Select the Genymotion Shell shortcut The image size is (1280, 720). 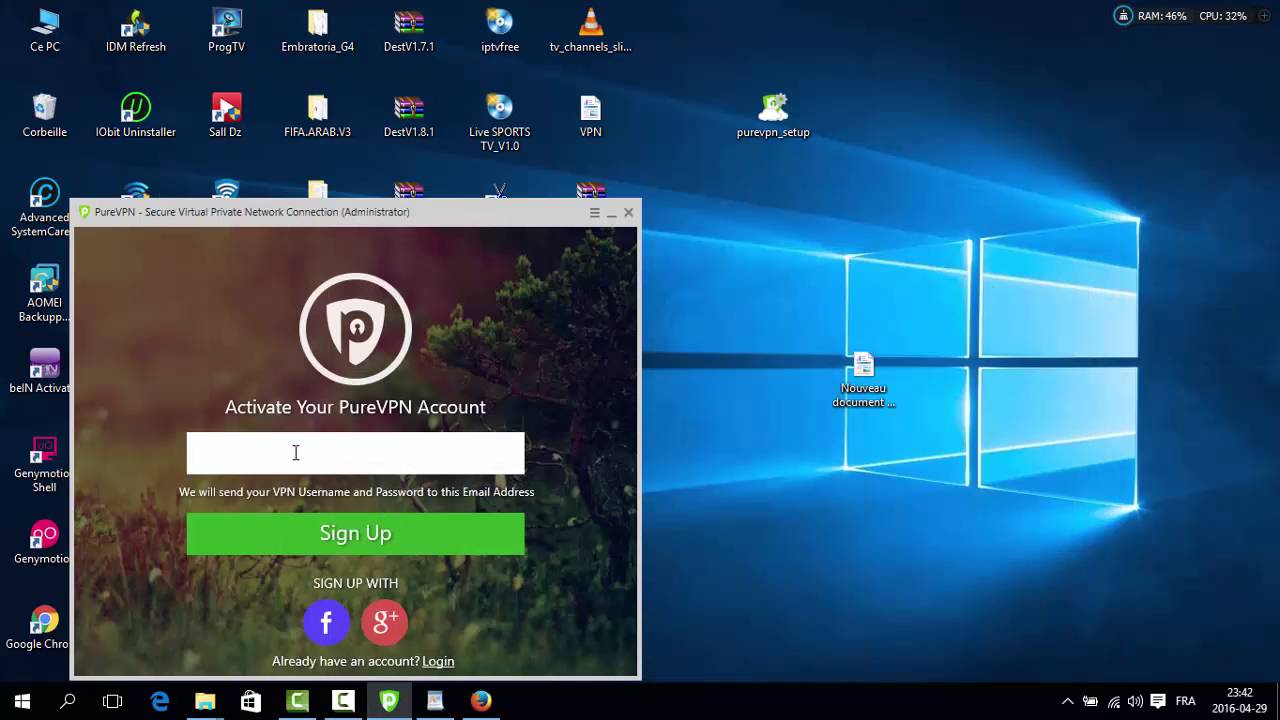(x=42, y=463)
